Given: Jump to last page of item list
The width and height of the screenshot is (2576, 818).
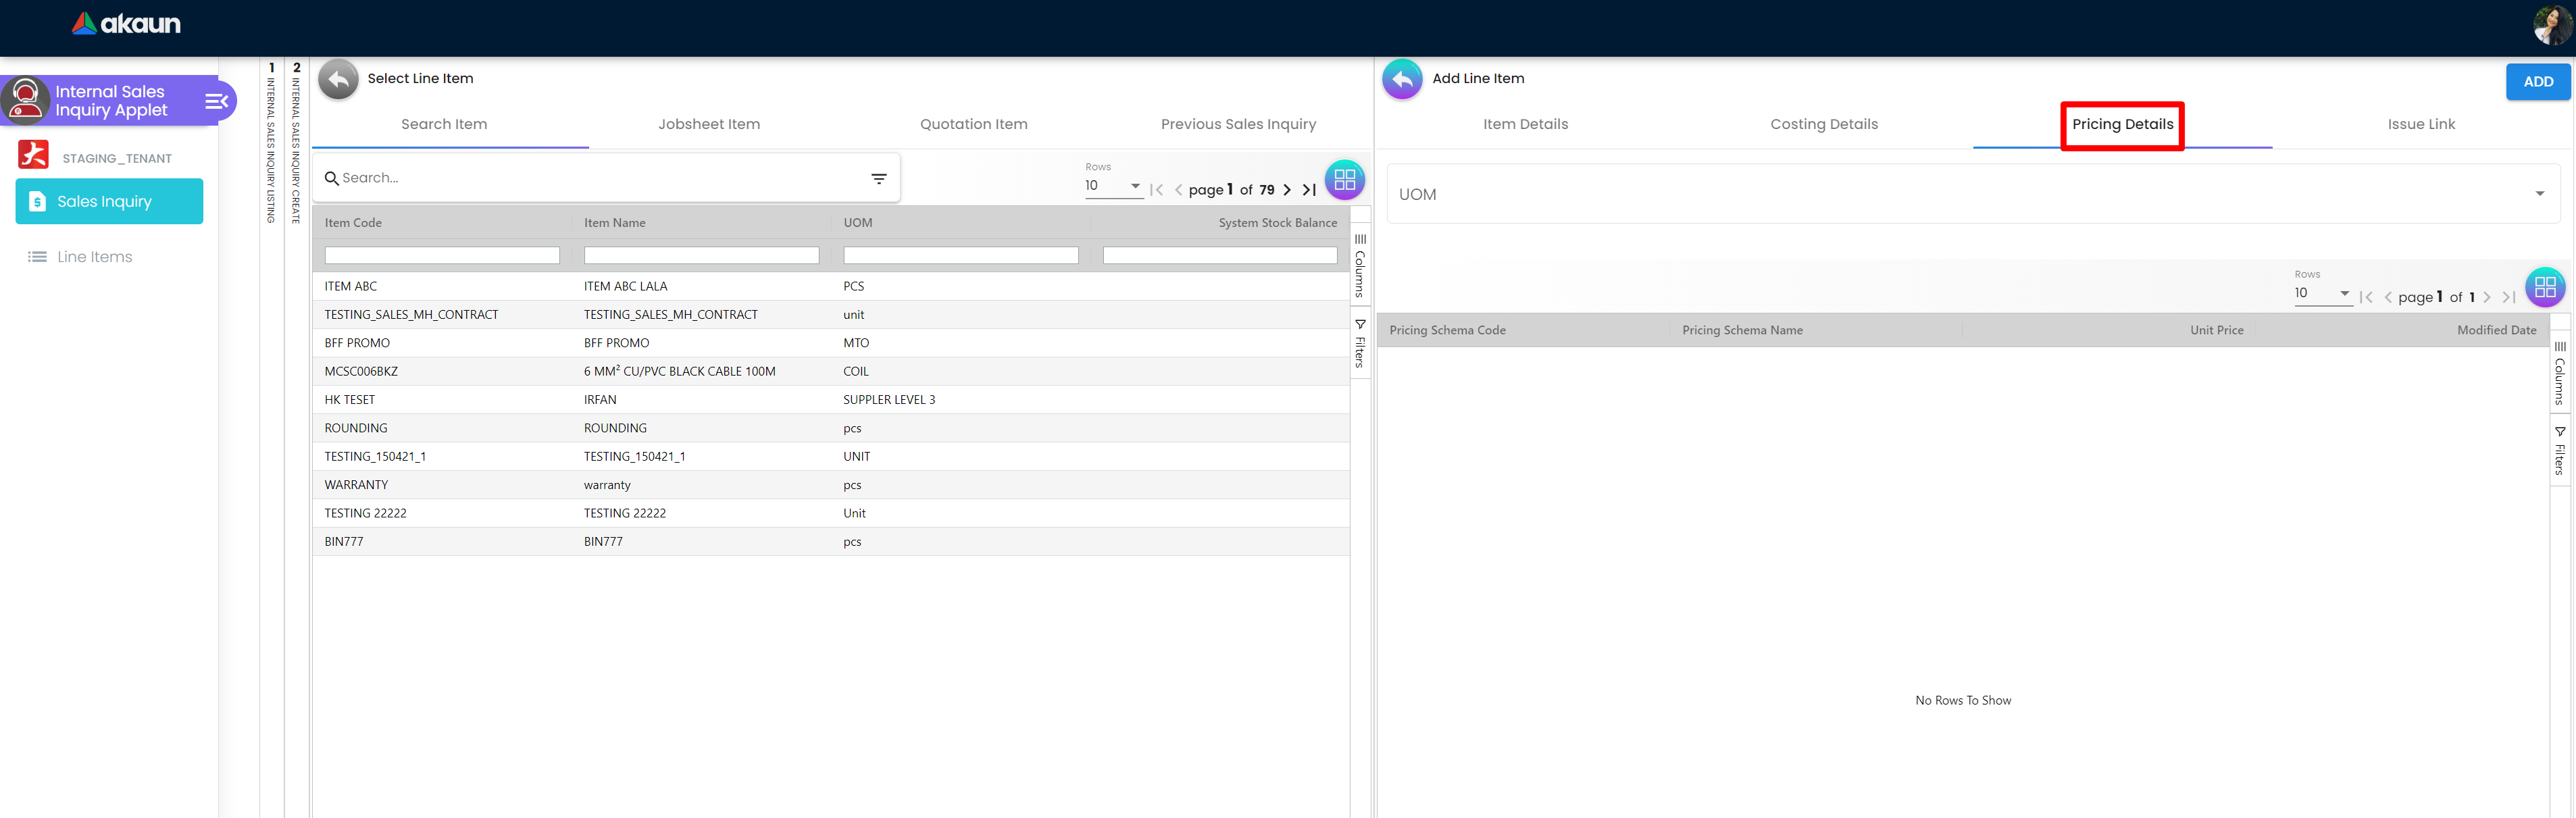Looking at the screenshot, I should point(1309,190).
